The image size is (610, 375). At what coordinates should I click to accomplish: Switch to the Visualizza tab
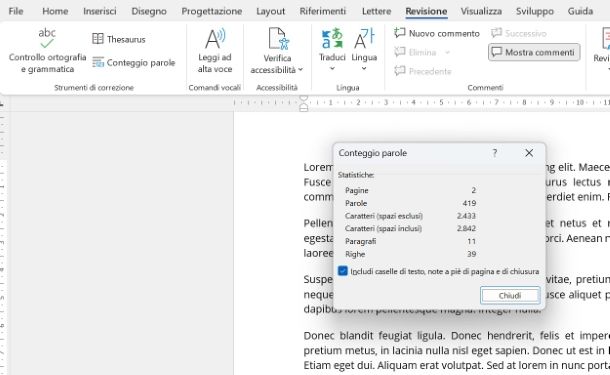point(481,11)
